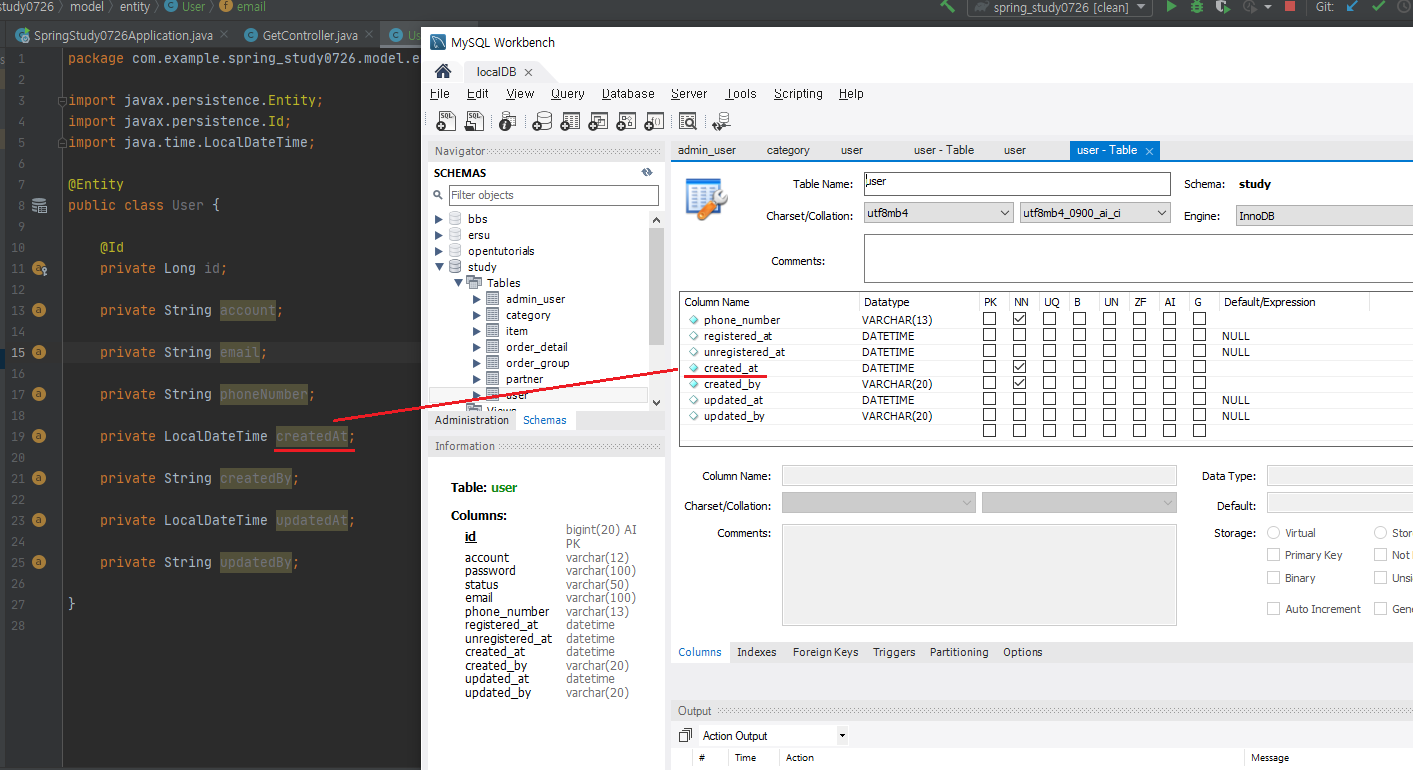Open the object inspector info icon
This screenshot has width=1413, height=770.
[x=507, y=121]
